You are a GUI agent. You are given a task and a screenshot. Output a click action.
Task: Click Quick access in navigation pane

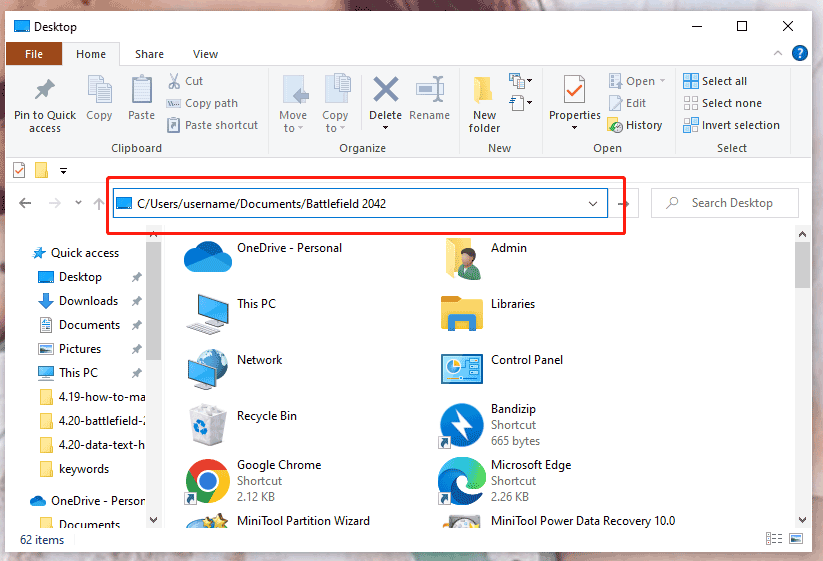[x=75, y=253]
